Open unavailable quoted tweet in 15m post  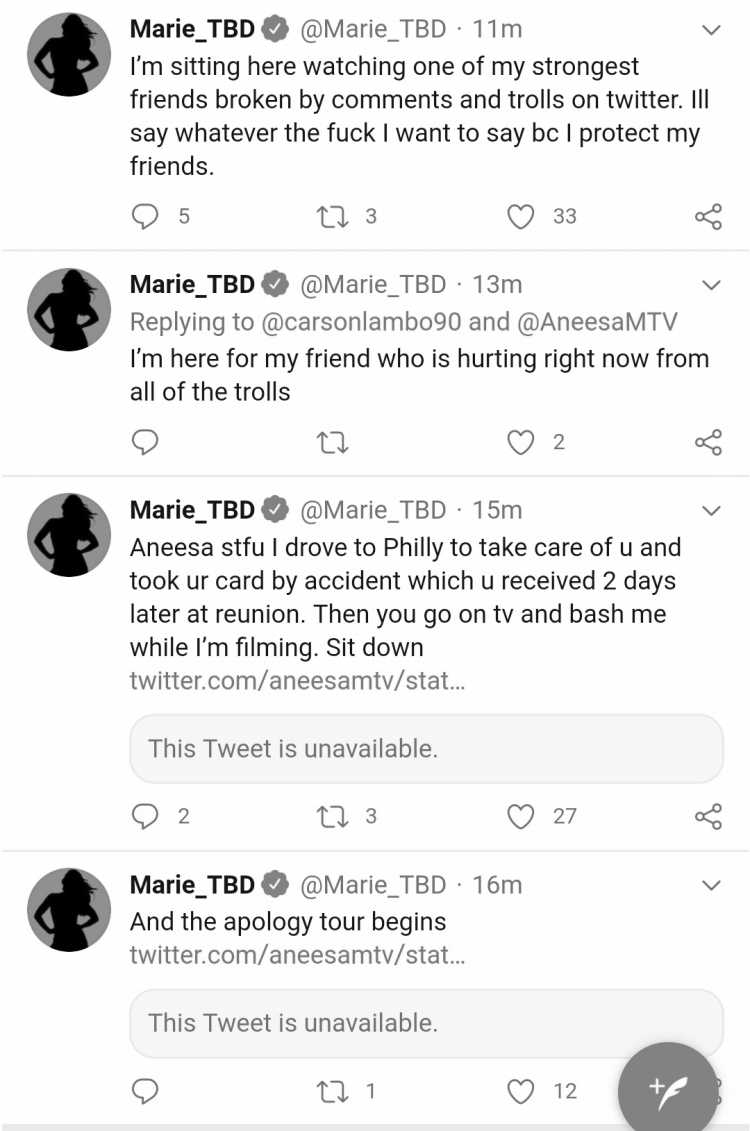click(426, 749)
